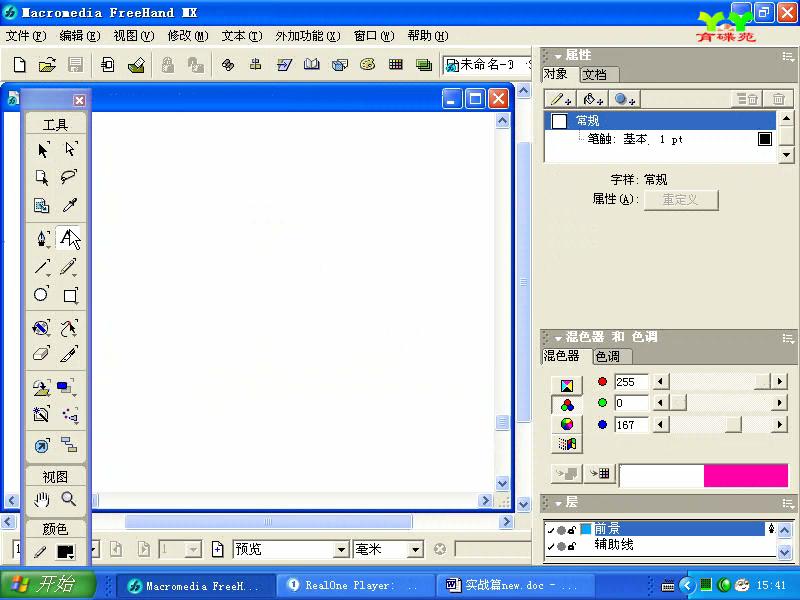This screenshot has height=600, width=800.
Task: Open a file using the folder icon
Action: tap(47, 65)
